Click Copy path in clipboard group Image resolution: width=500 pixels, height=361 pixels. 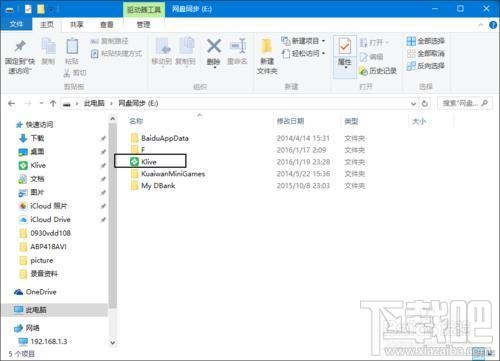pyautogui.click(x=110, y=41)
